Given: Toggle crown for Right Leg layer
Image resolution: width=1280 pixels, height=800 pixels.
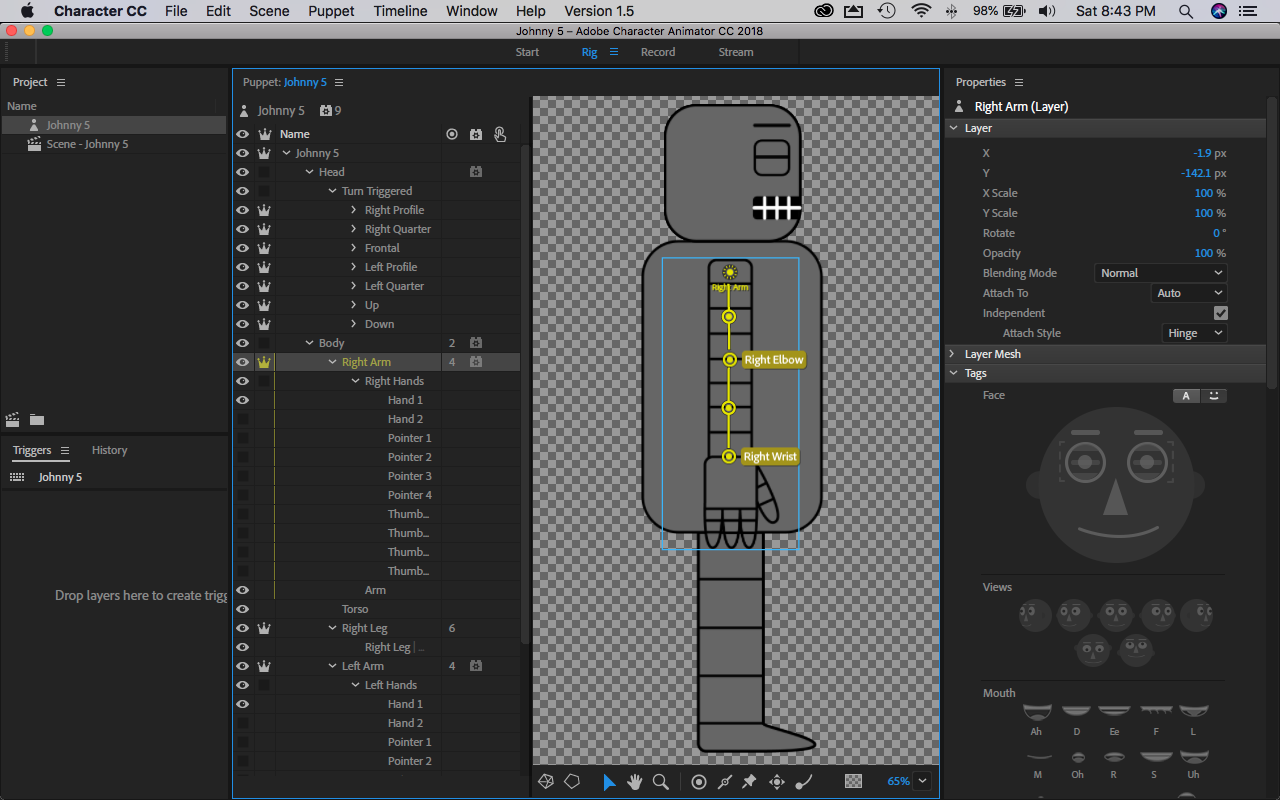Looking at the screenshot, I should 264,628.
